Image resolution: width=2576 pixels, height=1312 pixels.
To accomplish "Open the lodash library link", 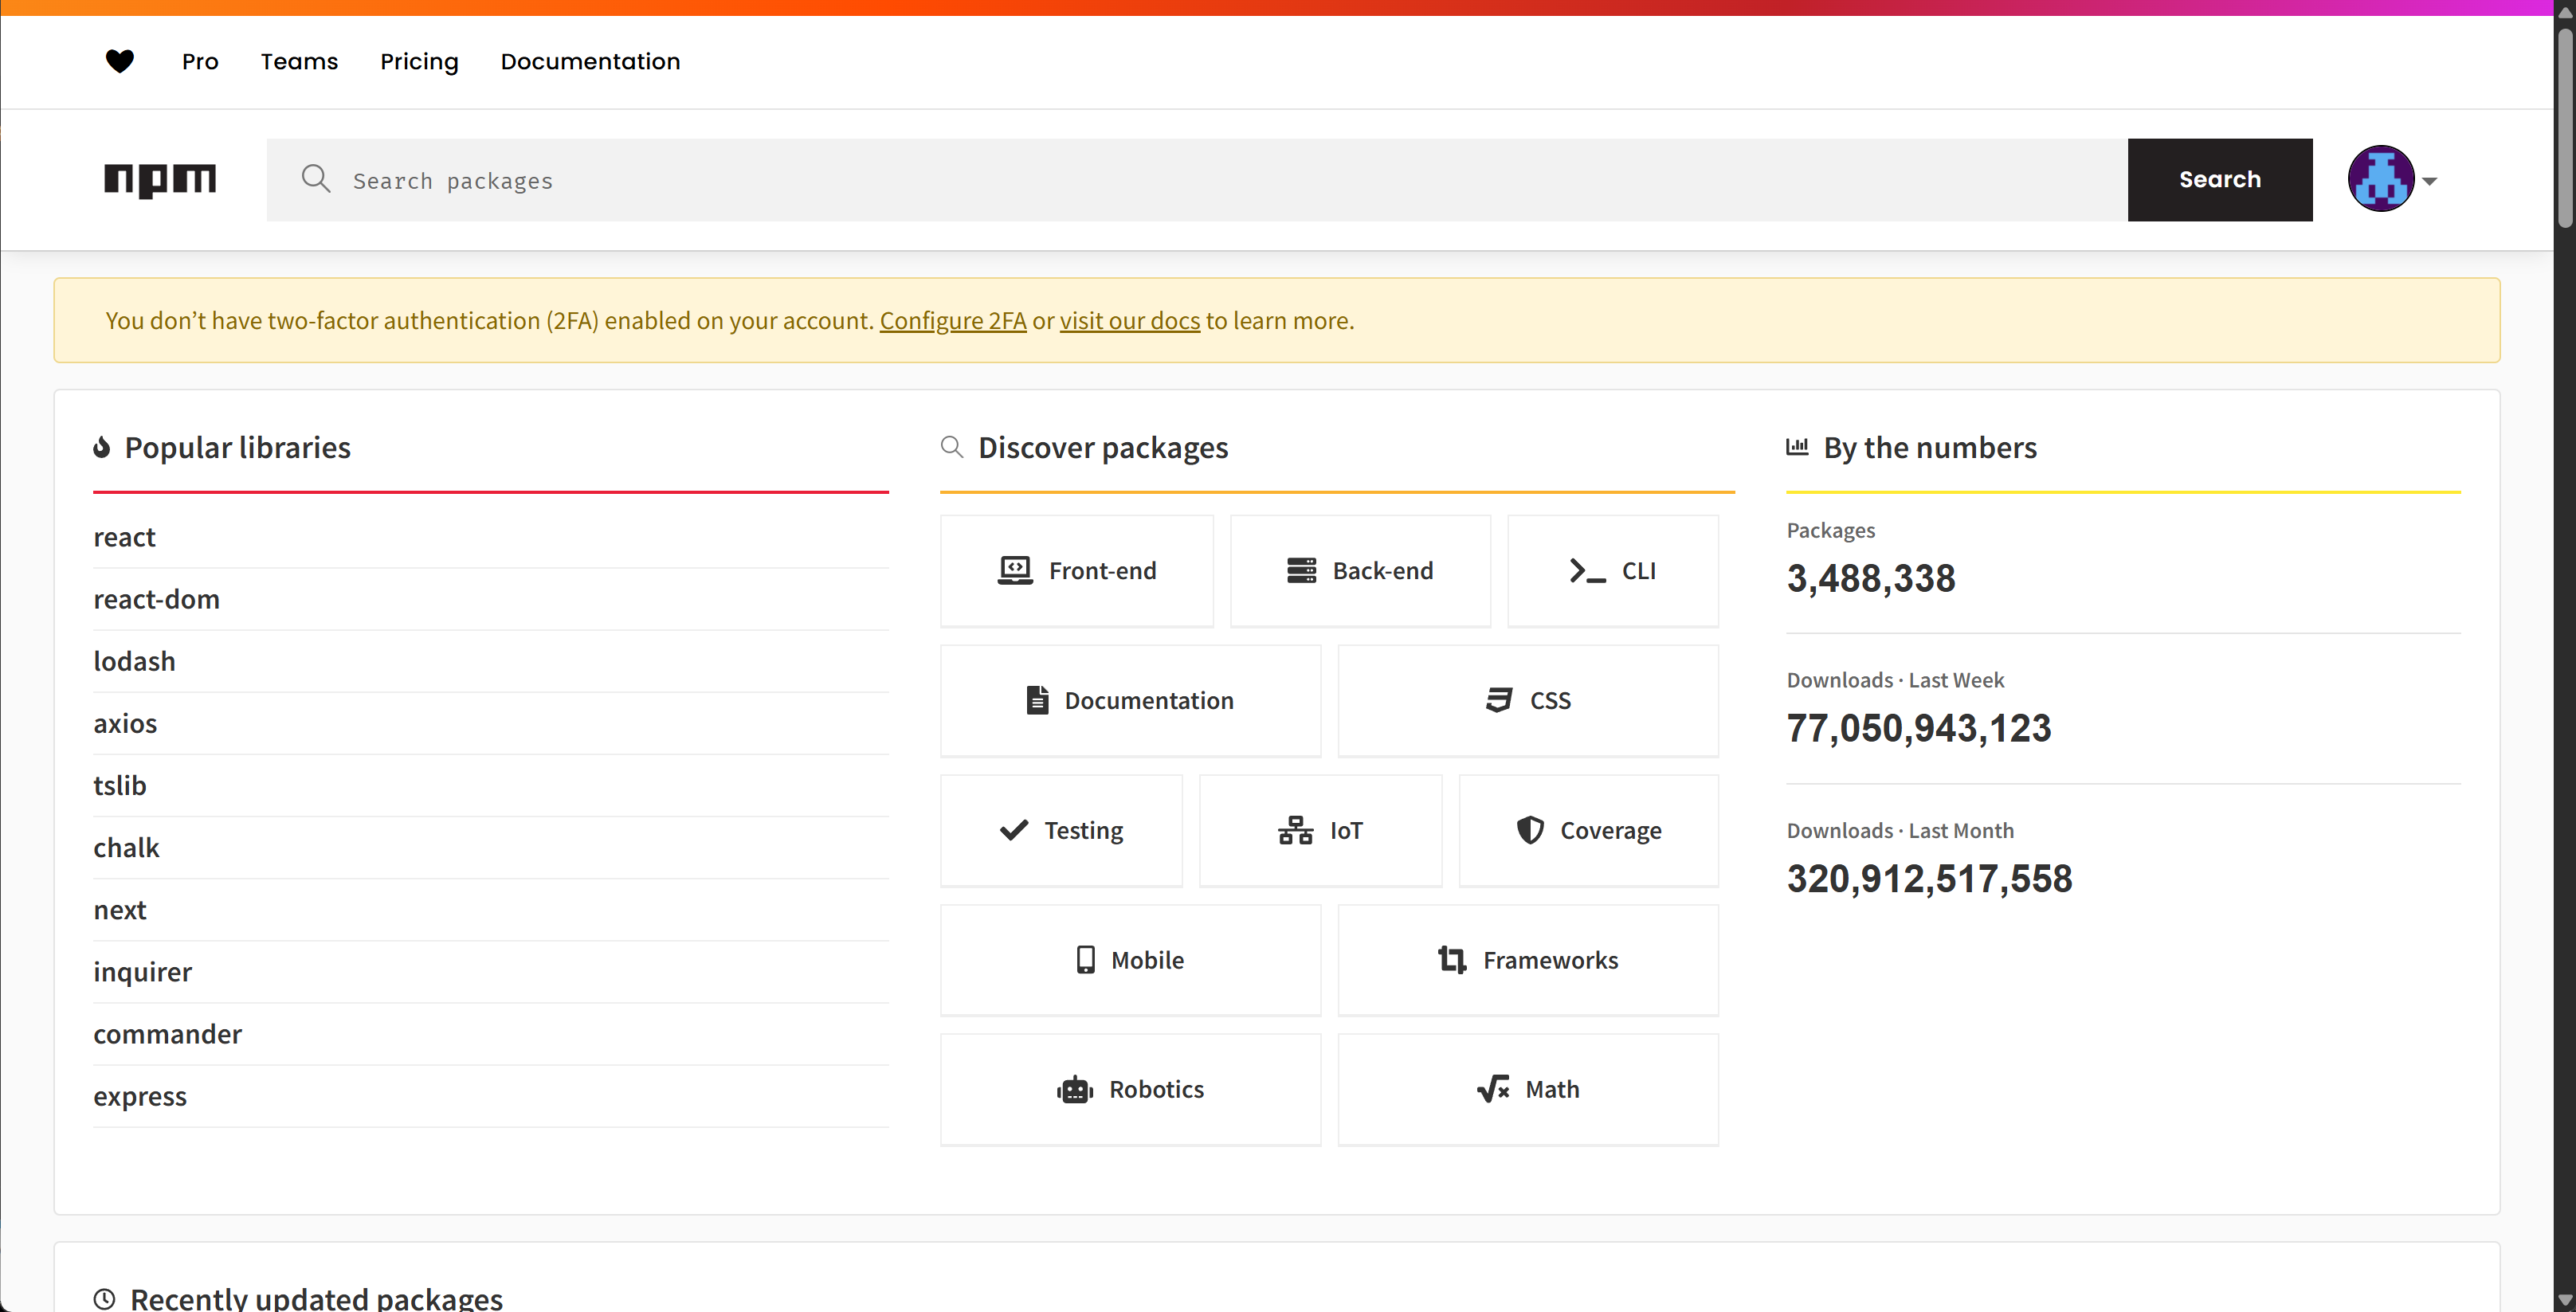I will [x=134, y=661].
